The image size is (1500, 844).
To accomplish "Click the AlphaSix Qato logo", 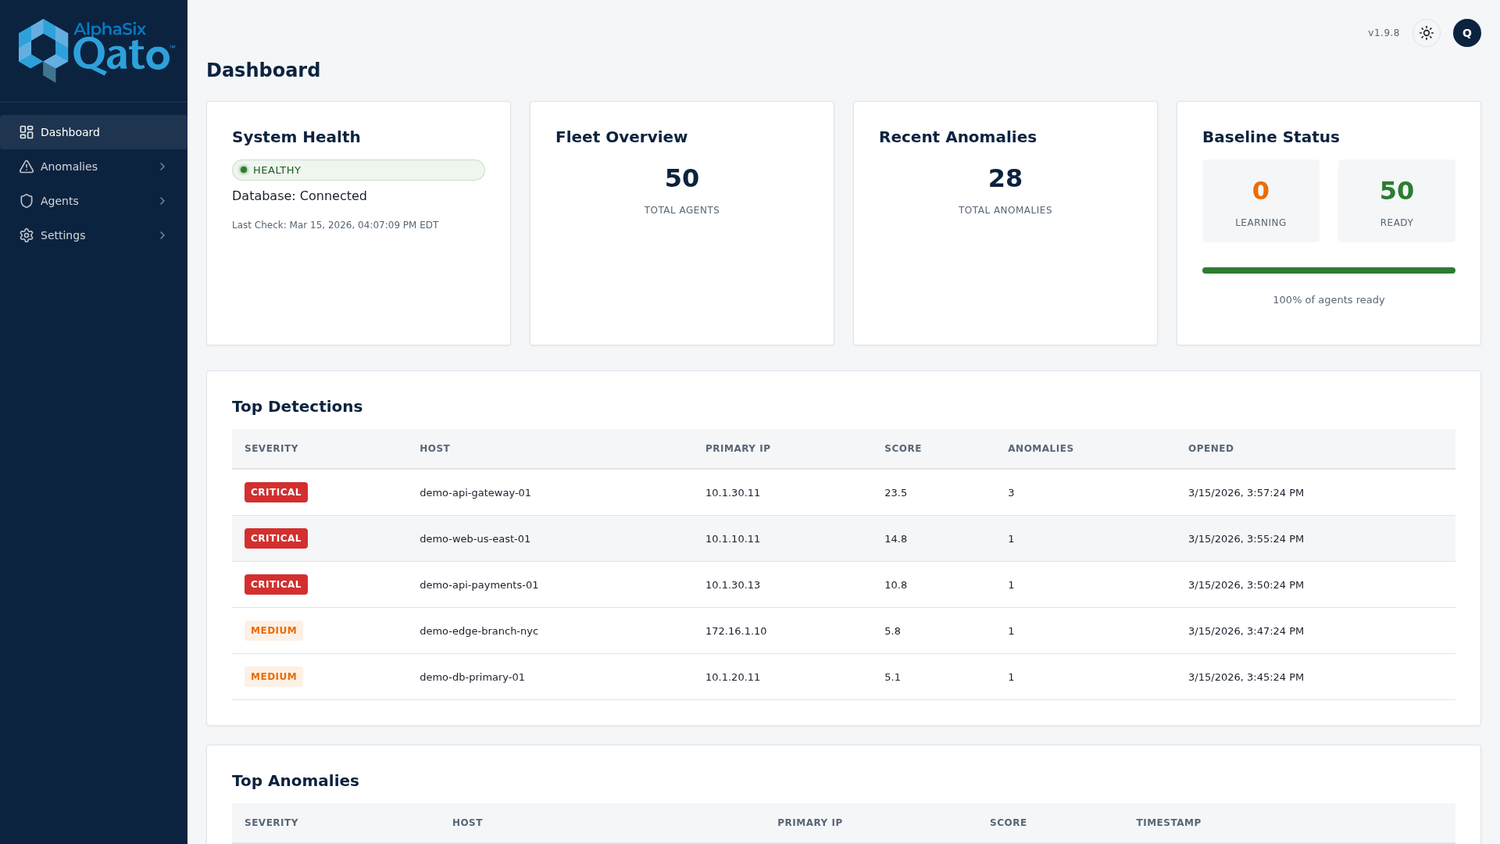I will (96, 50).
